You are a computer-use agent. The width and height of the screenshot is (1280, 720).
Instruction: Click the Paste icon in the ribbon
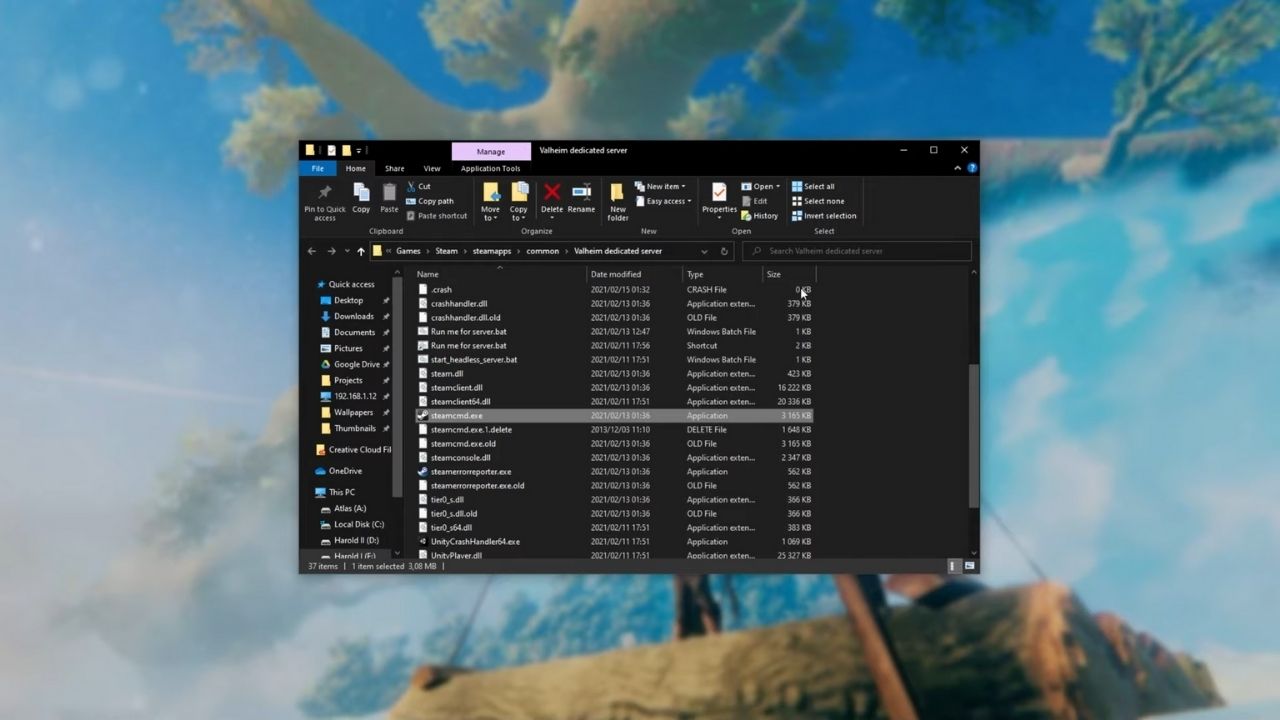tap(389, 195)
